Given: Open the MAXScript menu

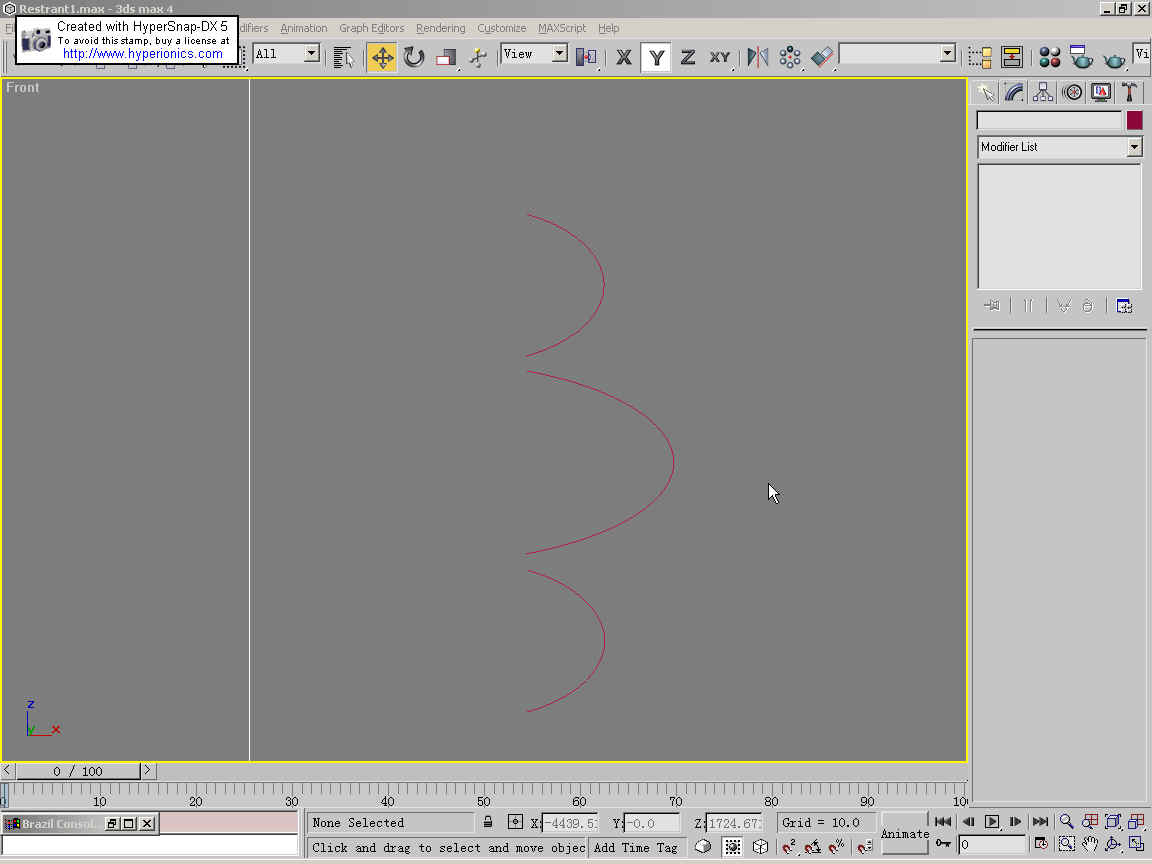Looking at the screenshot, I should [562, 28].
